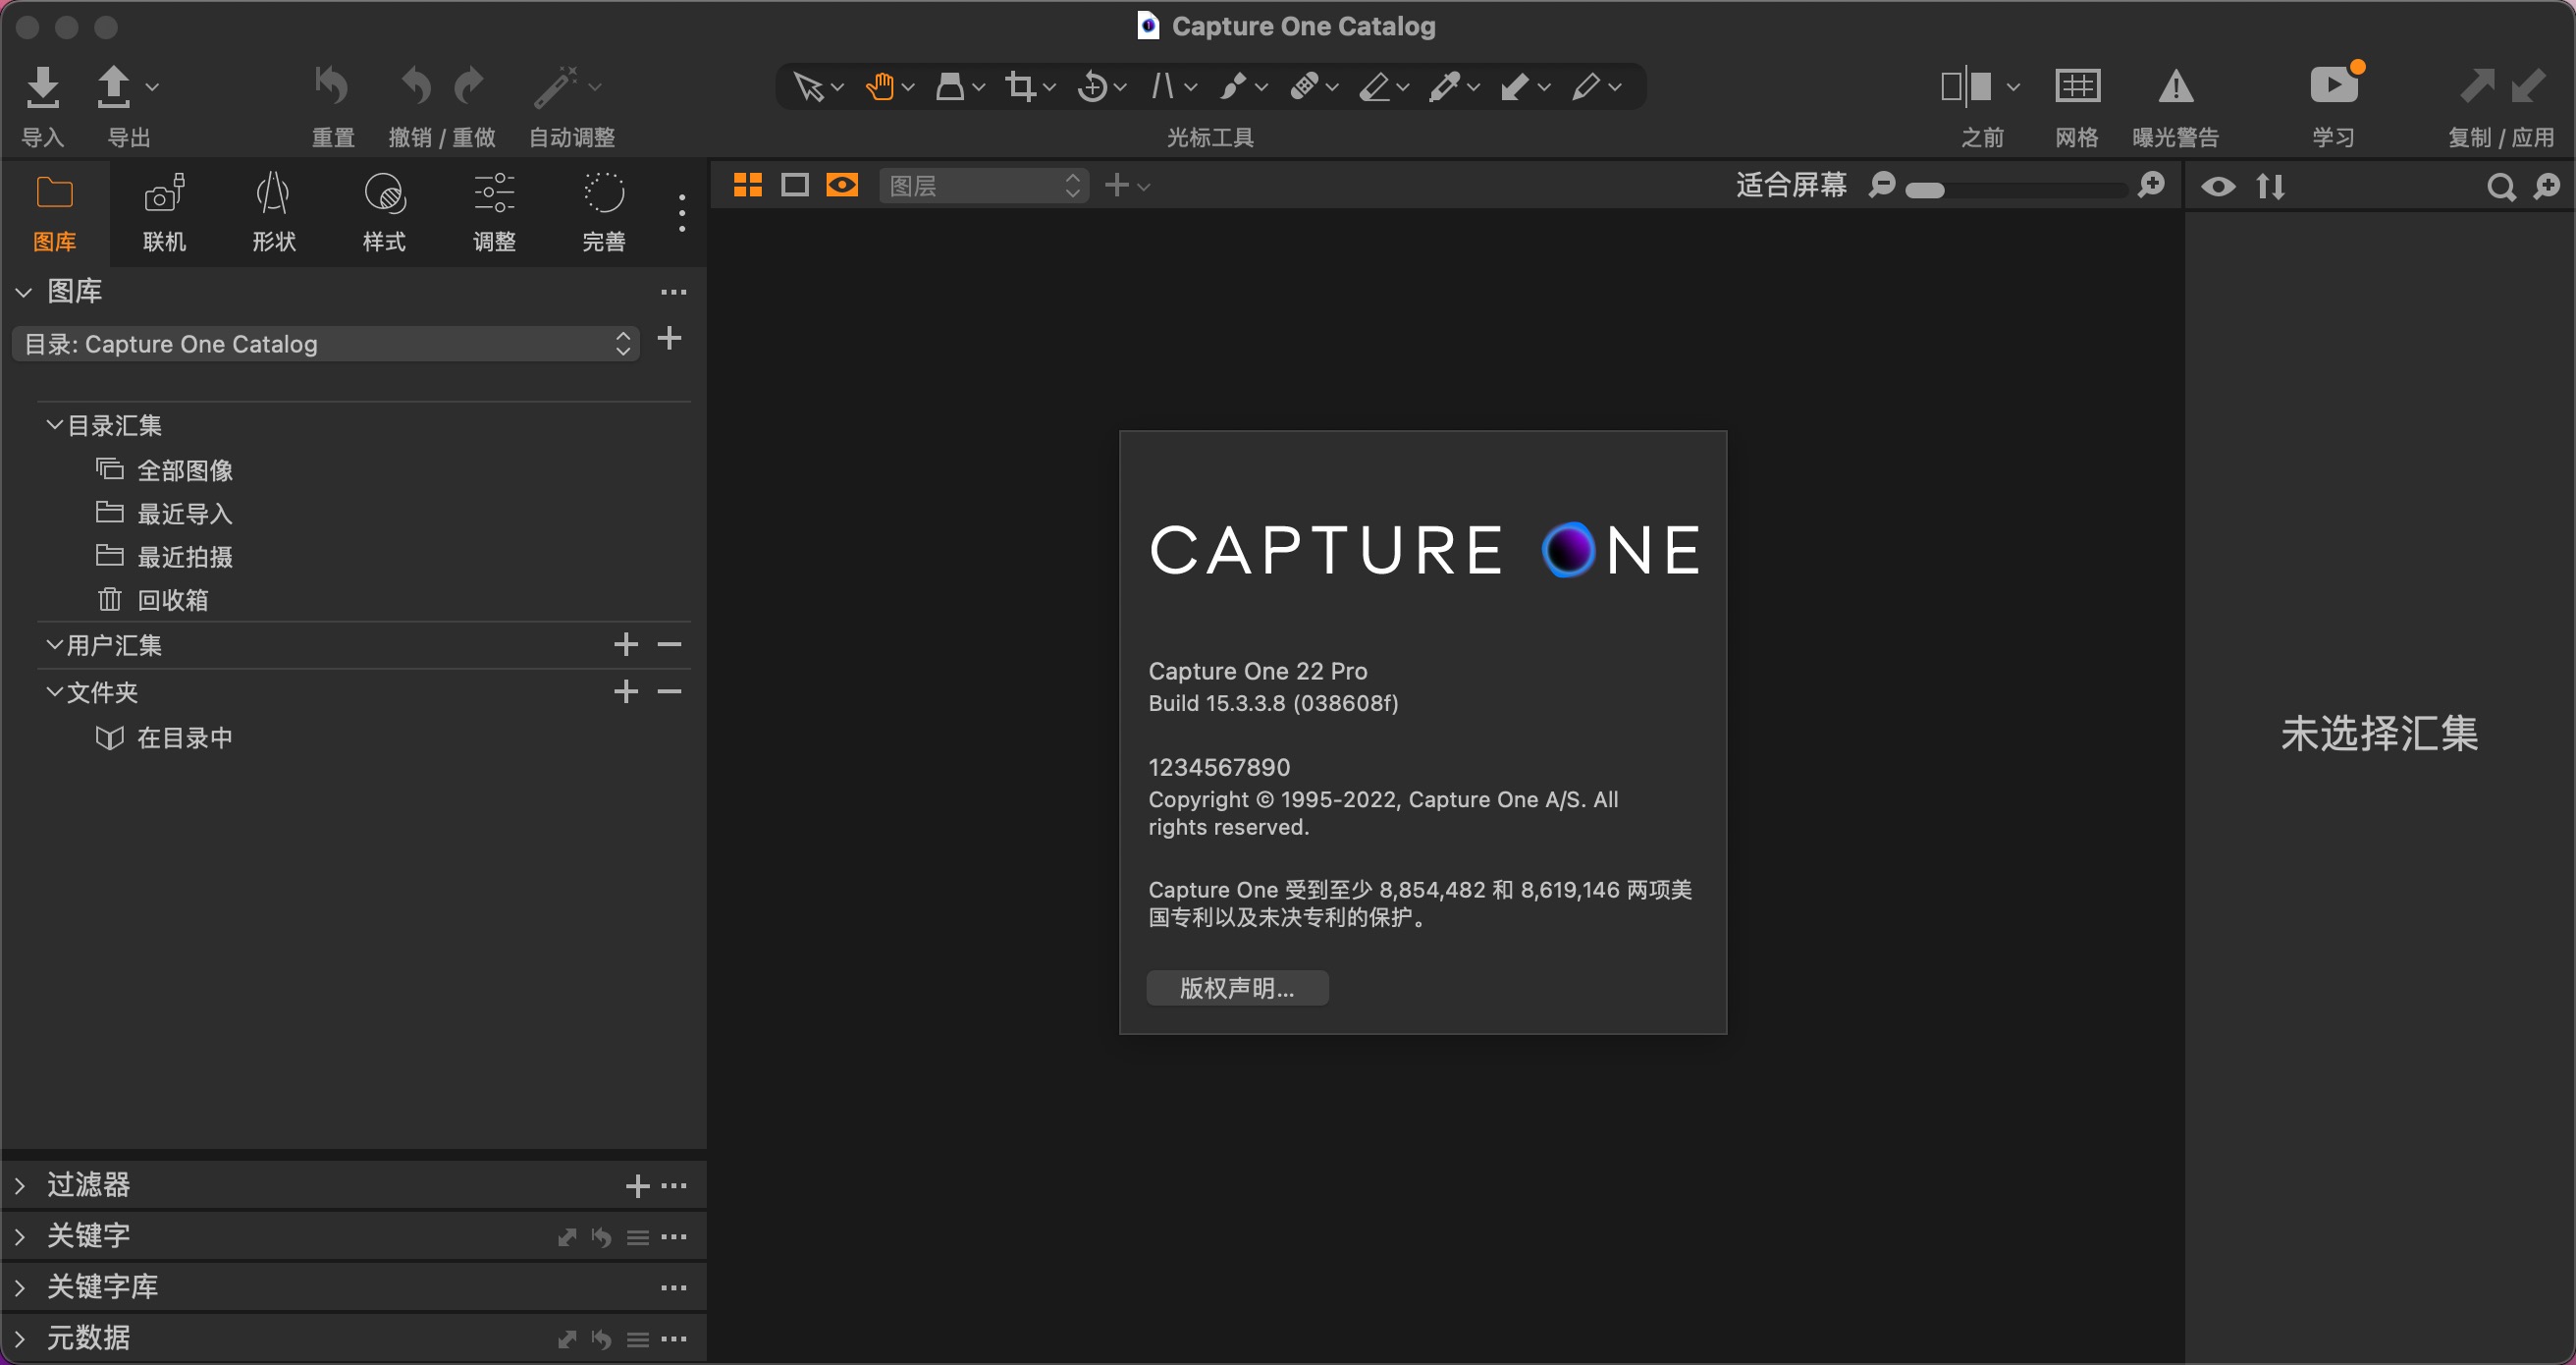Expand the Filters (过滤器) panel
Image resolution: width=2576 pixels, height=1365 pixels.
pyautogui.click(x=20, y=1185)
